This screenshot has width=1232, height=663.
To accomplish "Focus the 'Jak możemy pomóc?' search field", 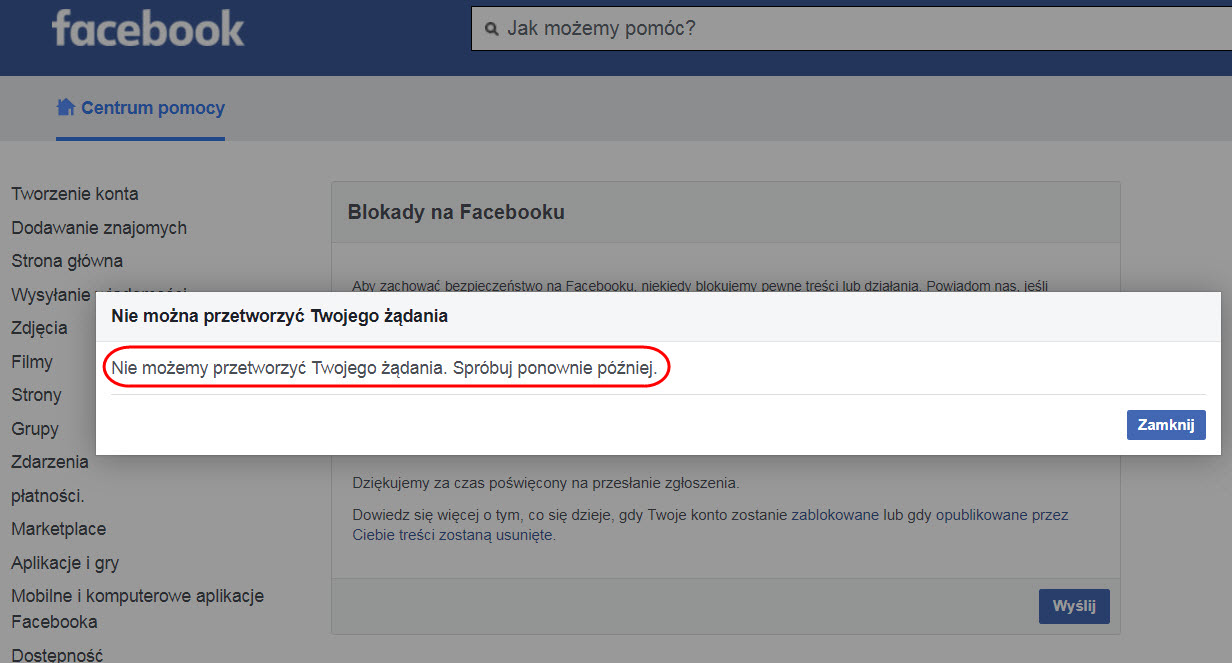I will pos(850,28).
